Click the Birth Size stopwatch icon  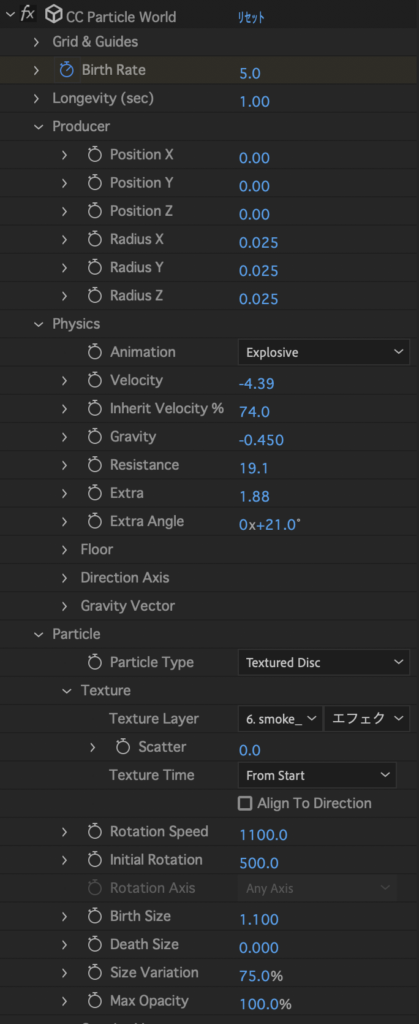(95, 917)
